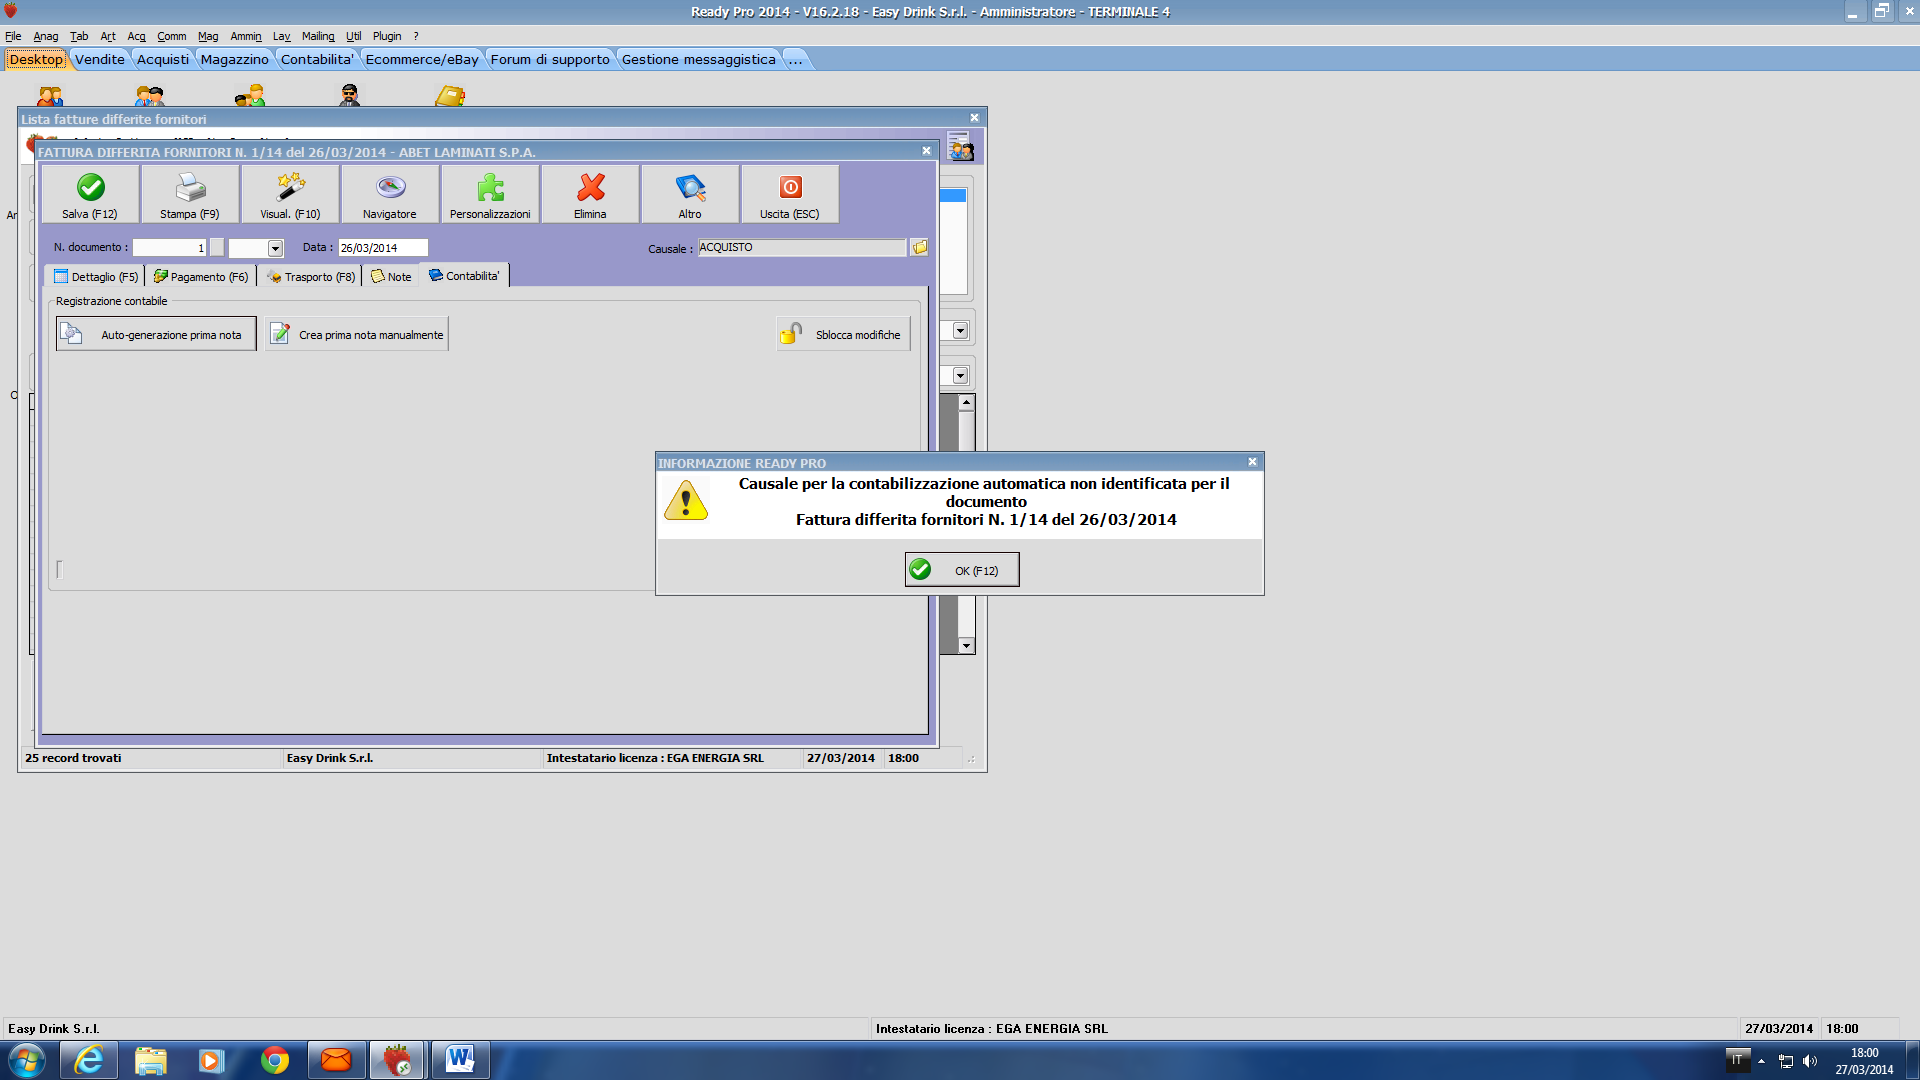1920x1080 pixels.
Task: Click the first desktop people icon
Action: tap(50, 96)
